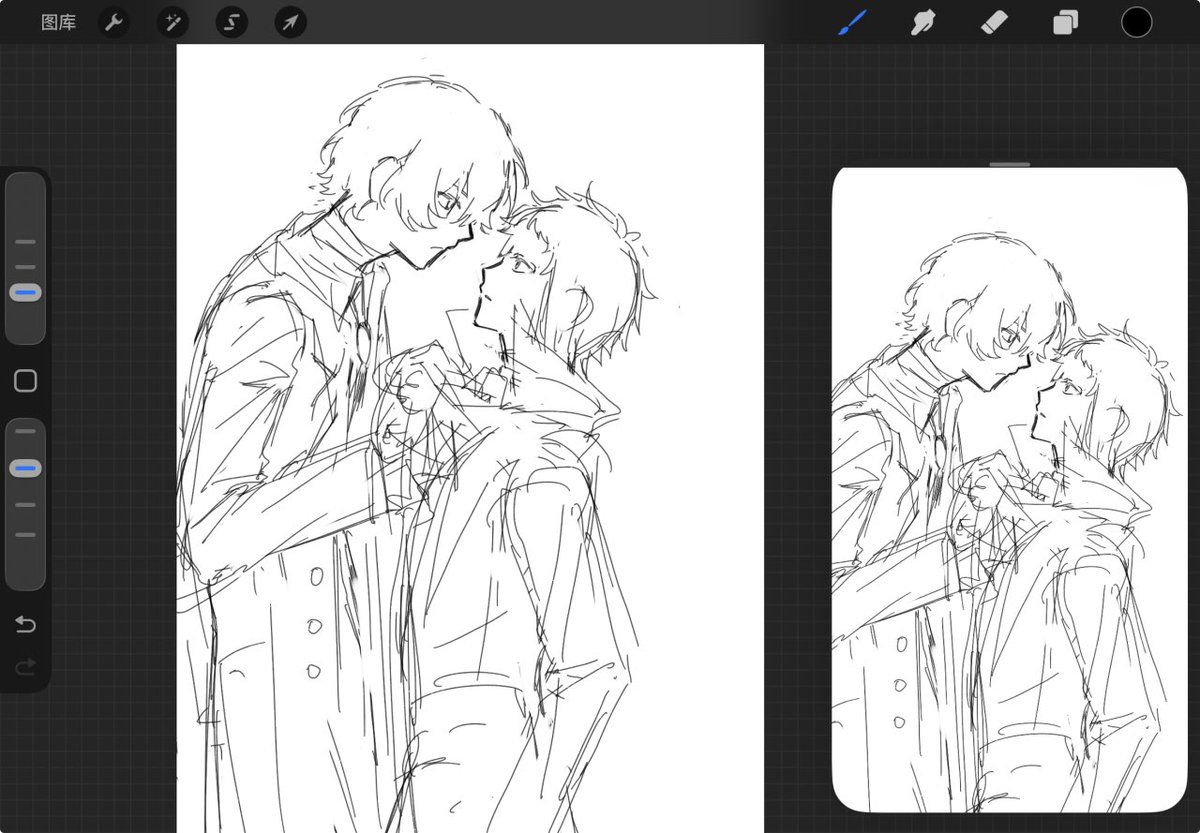Click the reference sketch preview window
1200x833 pixels.
point(1009,490)
